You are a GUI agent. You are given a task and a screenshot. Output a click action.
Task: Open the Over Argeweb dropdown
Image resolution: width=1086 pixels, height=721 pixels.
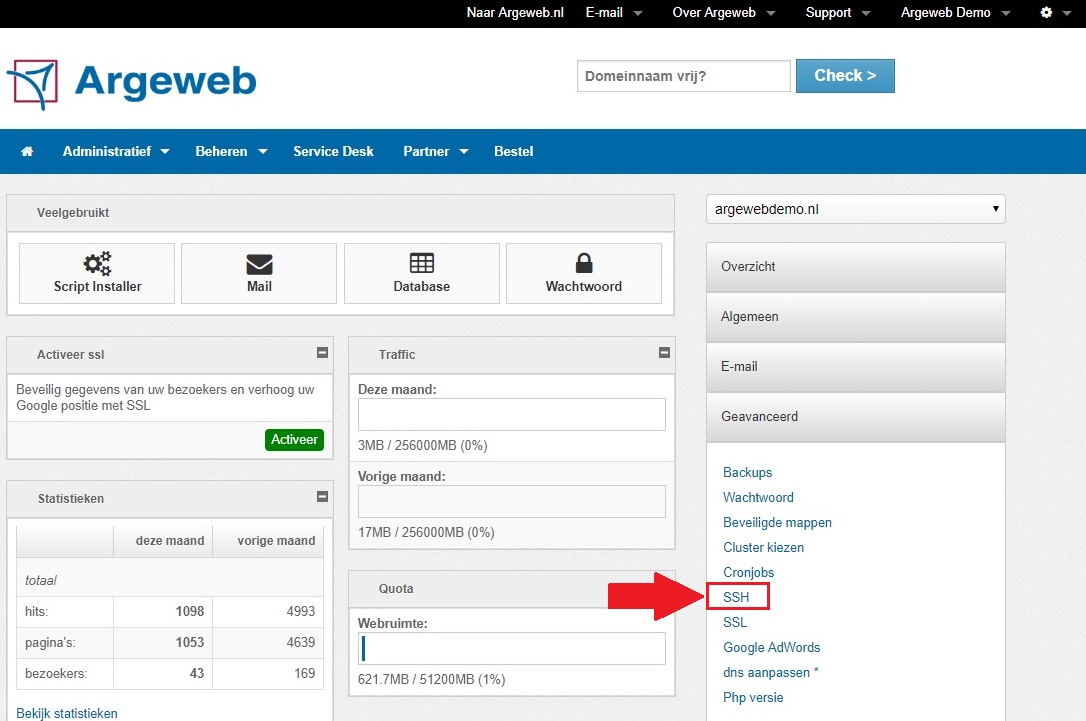coord(724,12)
